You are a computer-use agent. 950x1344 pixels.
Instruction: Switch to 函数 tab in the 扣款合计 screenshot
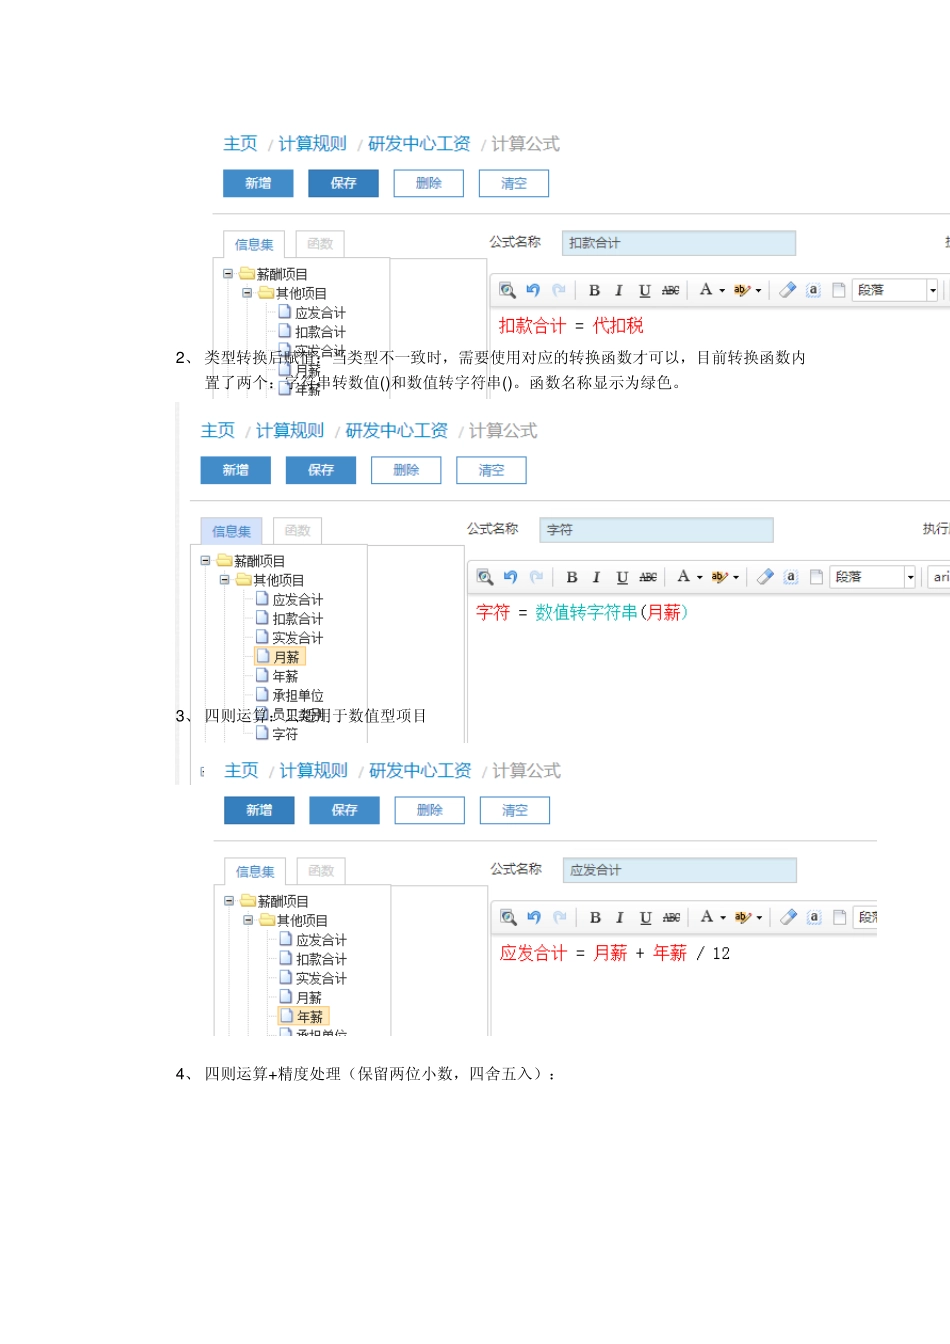pyautogui.click(x=320, y=244)
